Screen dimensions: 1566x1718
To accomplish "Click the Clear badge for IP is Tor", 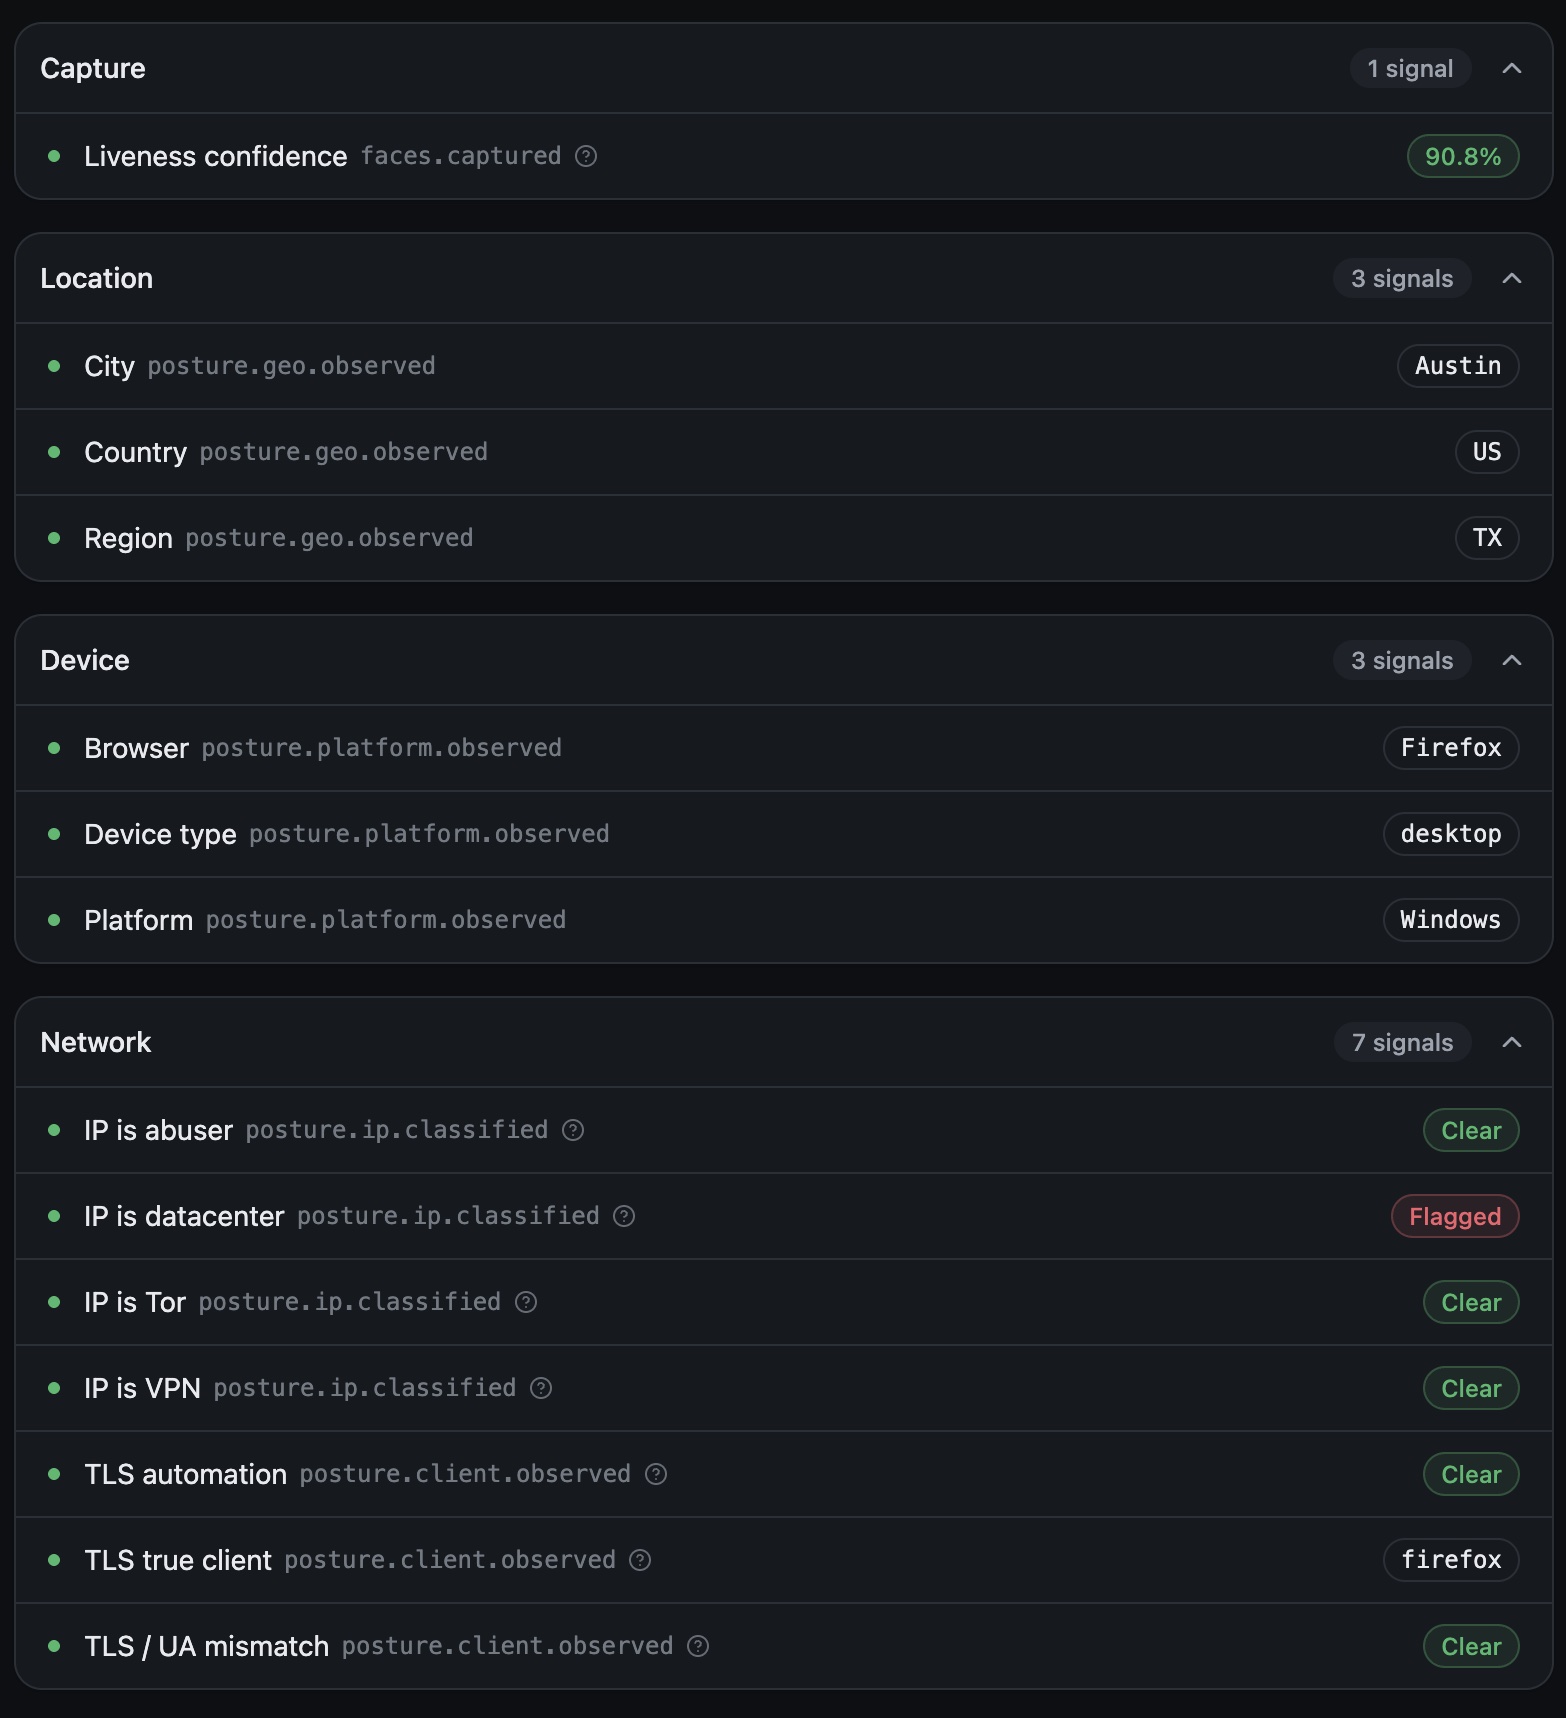I will [x=1471, y=1302].
